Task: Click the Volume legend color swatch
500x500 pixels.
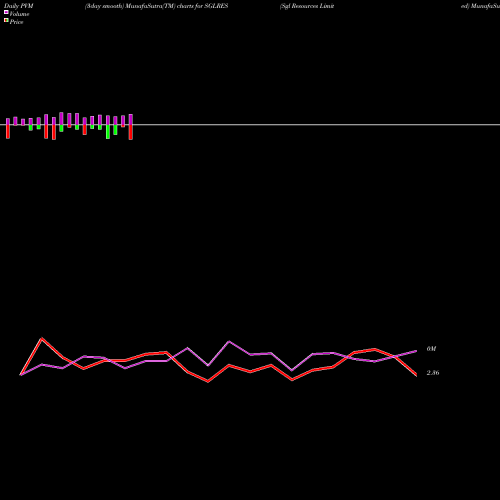Action: point(6,12)
